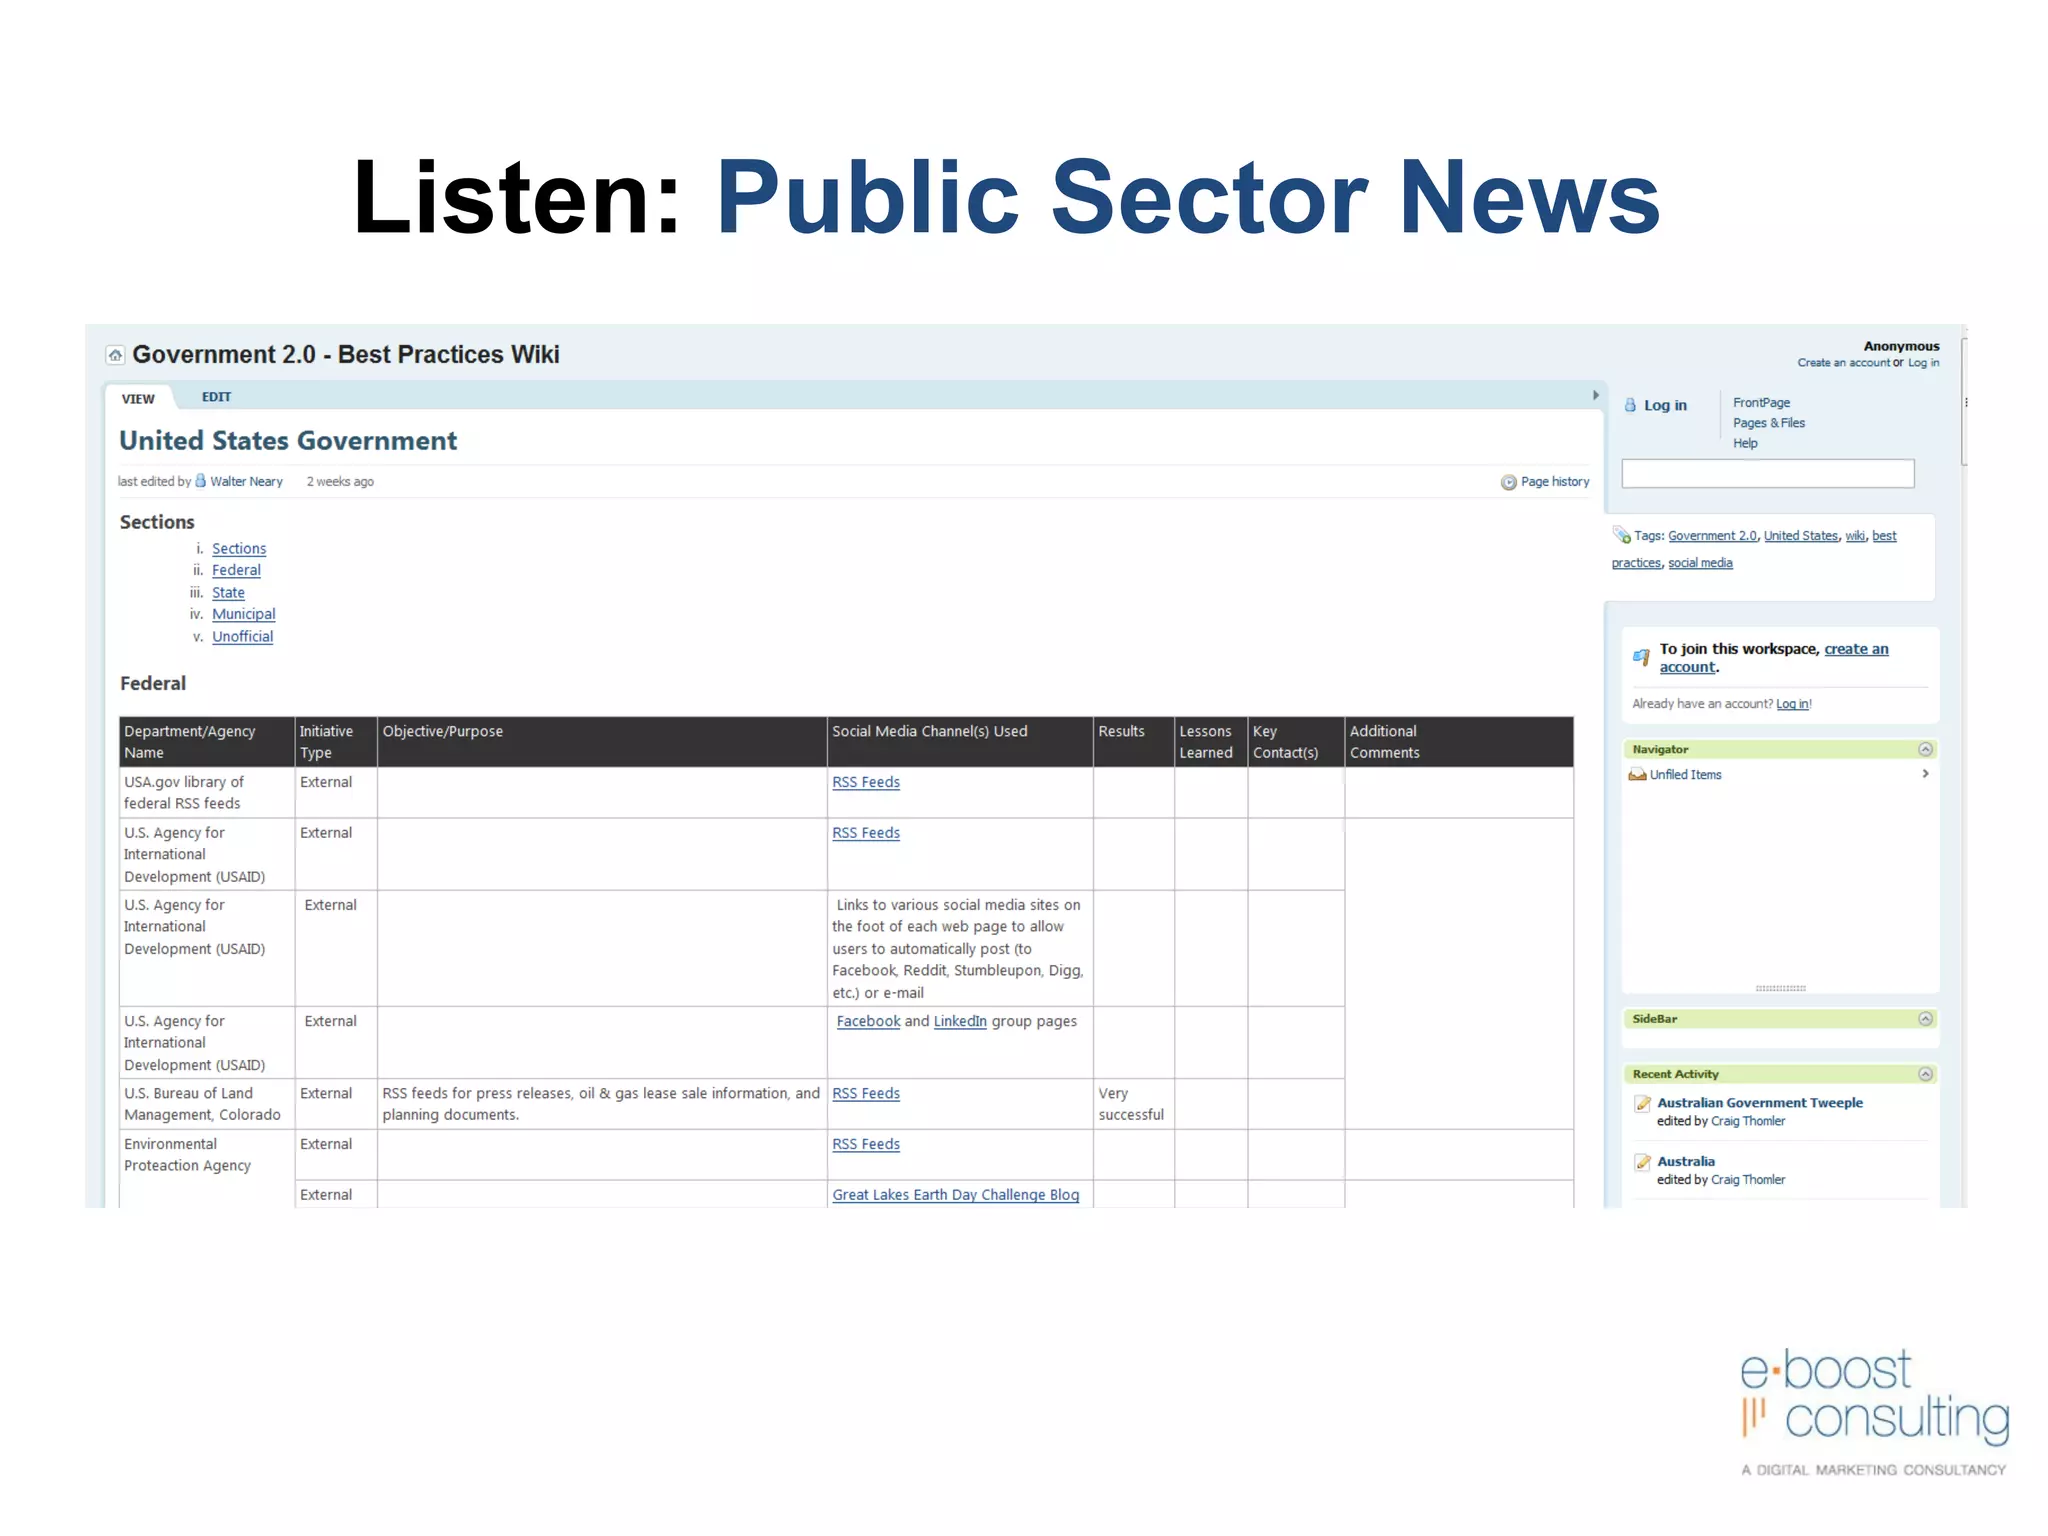Click the edit icon beside Australia
The width and height of the screenshot is (2048, 1536).
point(1642,1162)
